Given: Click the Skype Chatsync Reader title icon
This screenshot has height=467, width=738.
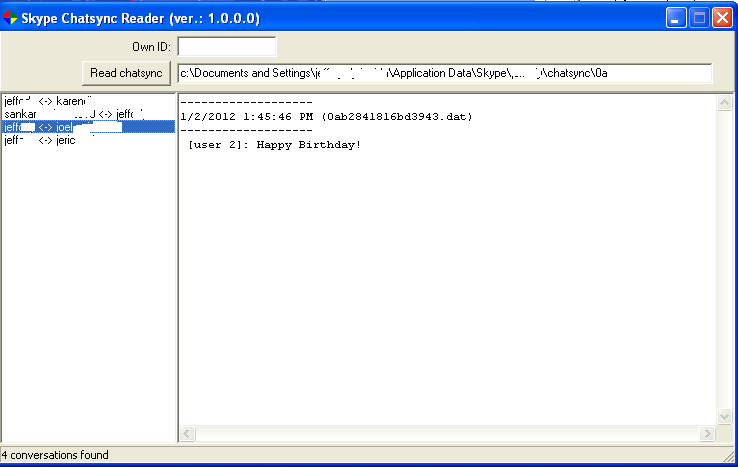Looking at the screenshot, I should coord(10,18).
